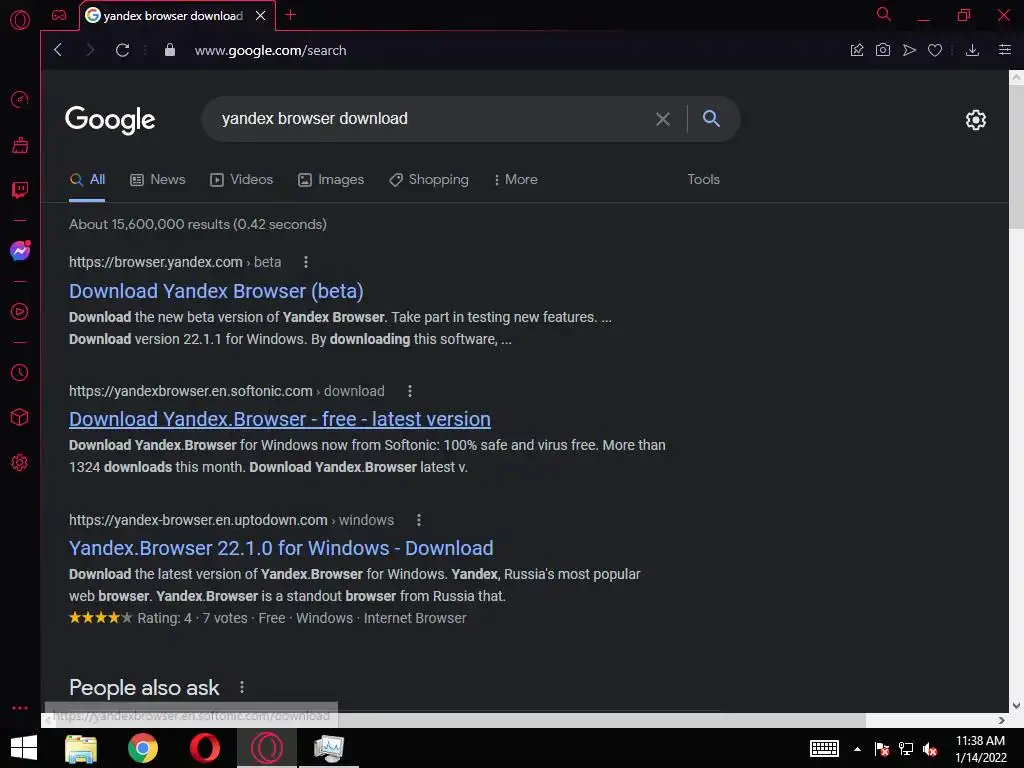Open Download Yandex.Browser free latest version link
1024x768 pixels.
click(x=280, y=419)
